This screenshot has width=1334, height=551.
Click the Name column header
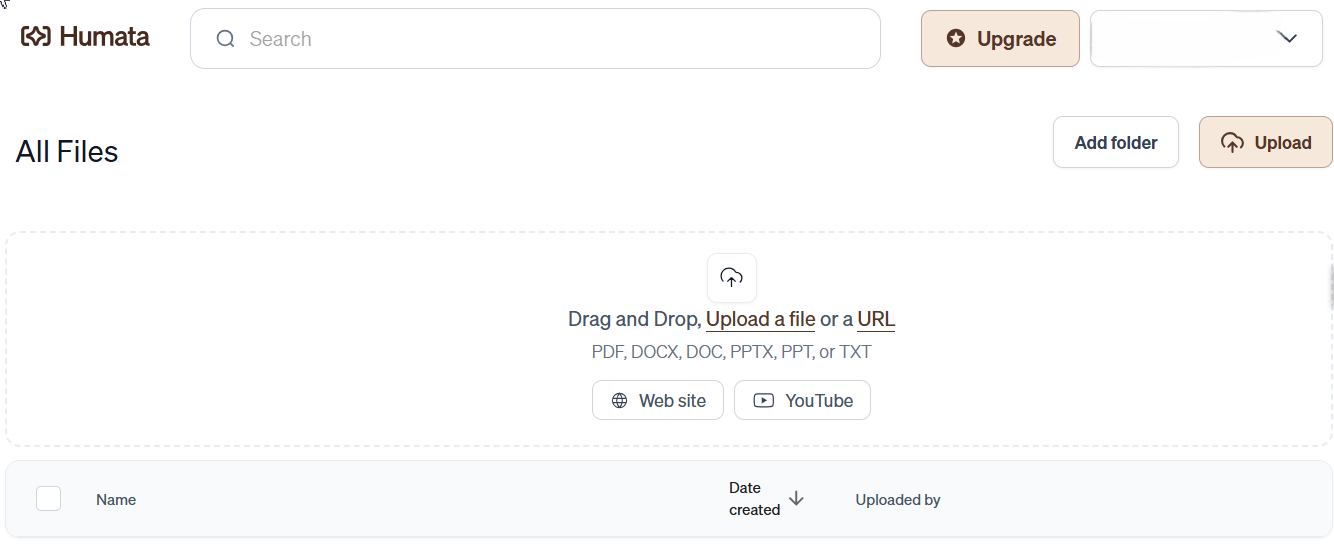[116, 500]
